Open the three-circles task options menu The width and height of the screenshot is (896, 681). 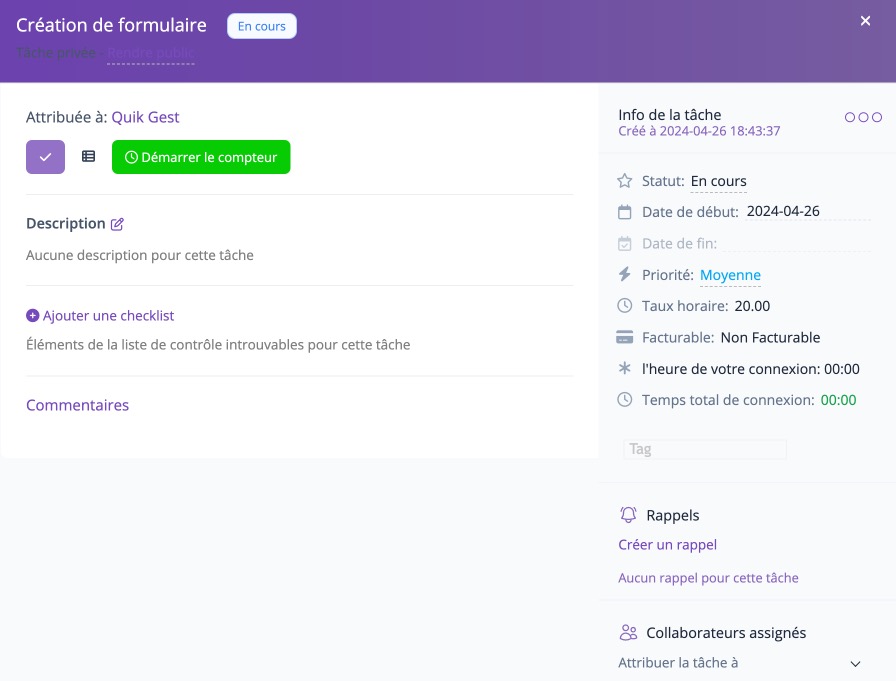click(863, 117)
